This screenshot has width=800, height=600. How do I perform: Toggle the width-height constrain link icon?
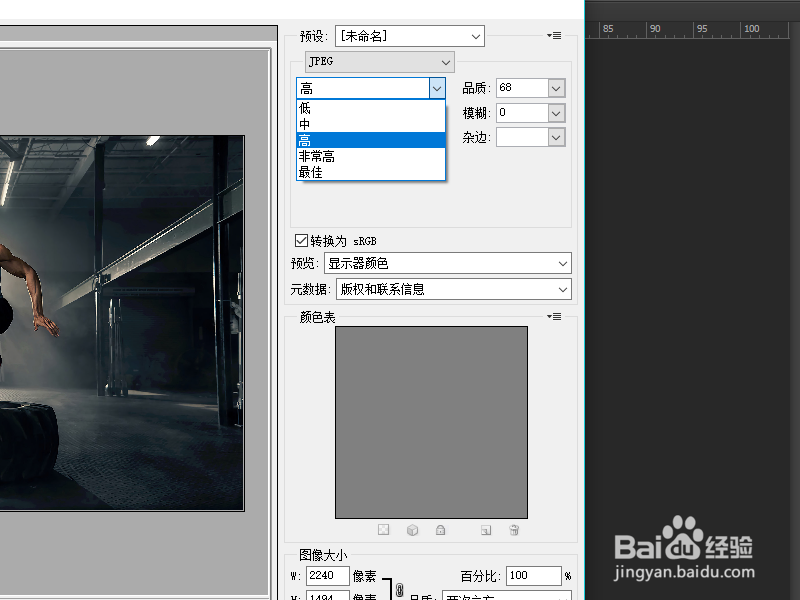pos(399,590)
